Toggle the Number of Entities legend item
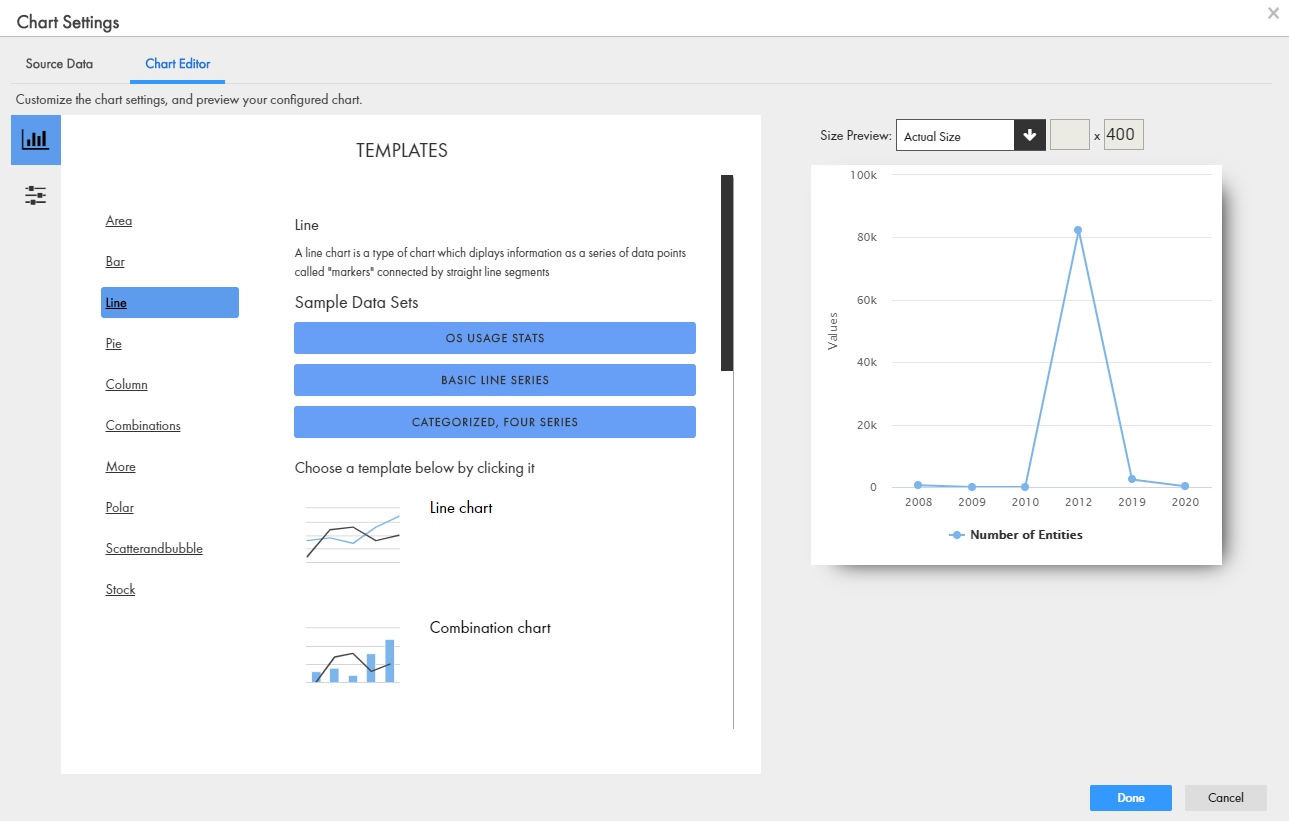The image size is (1289, 821). tap(1016, 535)
